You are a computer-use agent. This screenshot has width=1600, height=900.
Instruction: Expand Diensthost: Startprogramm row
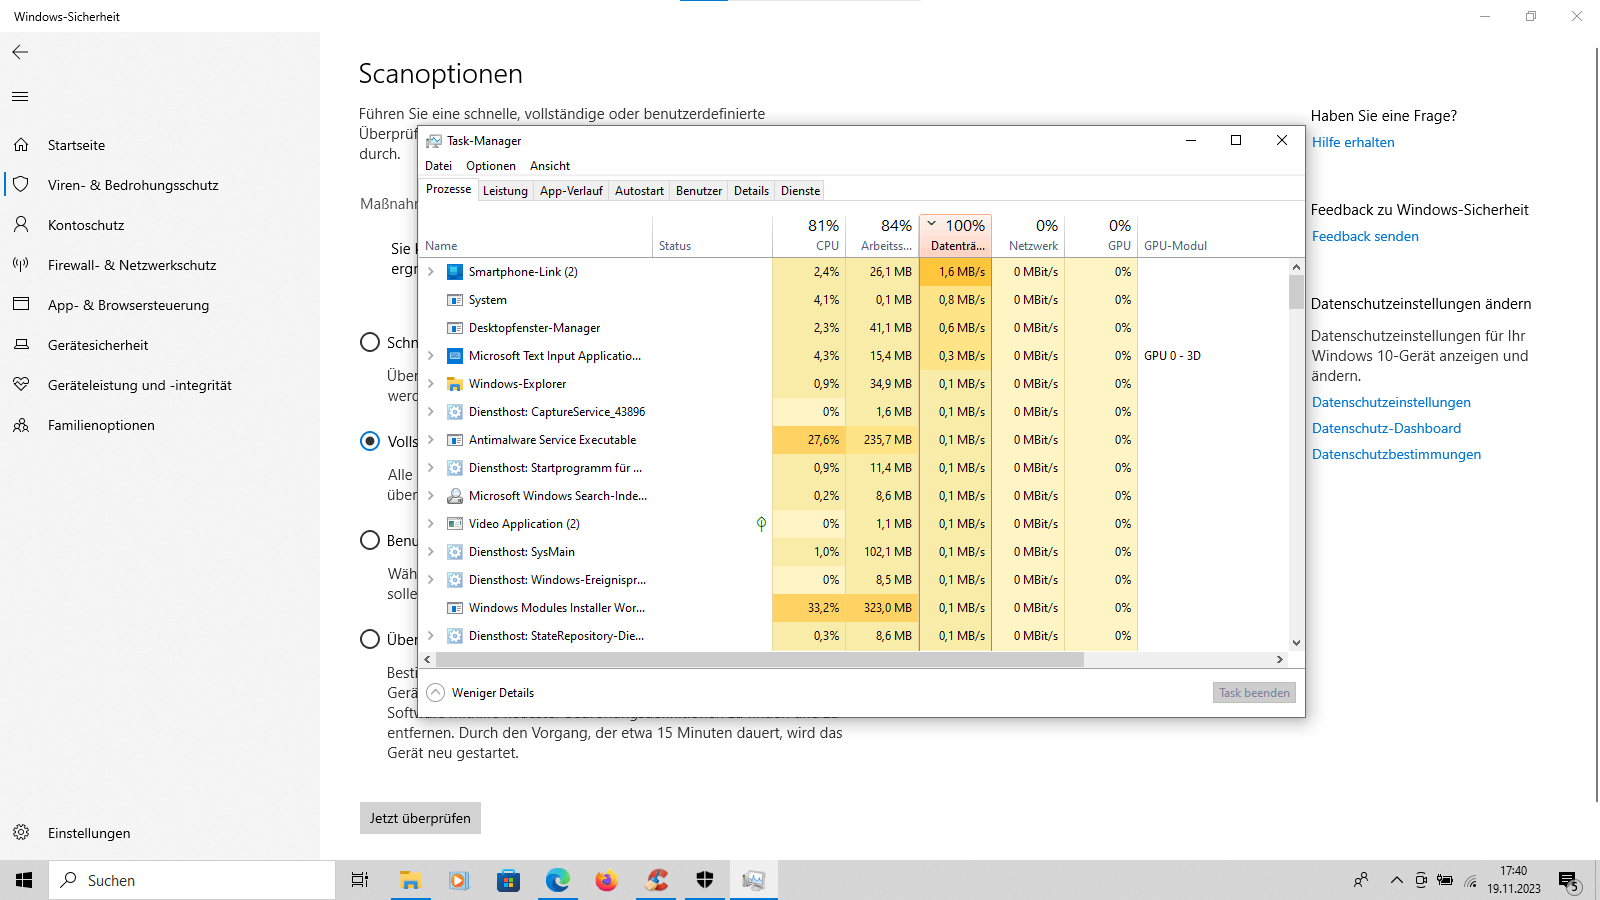431,468
